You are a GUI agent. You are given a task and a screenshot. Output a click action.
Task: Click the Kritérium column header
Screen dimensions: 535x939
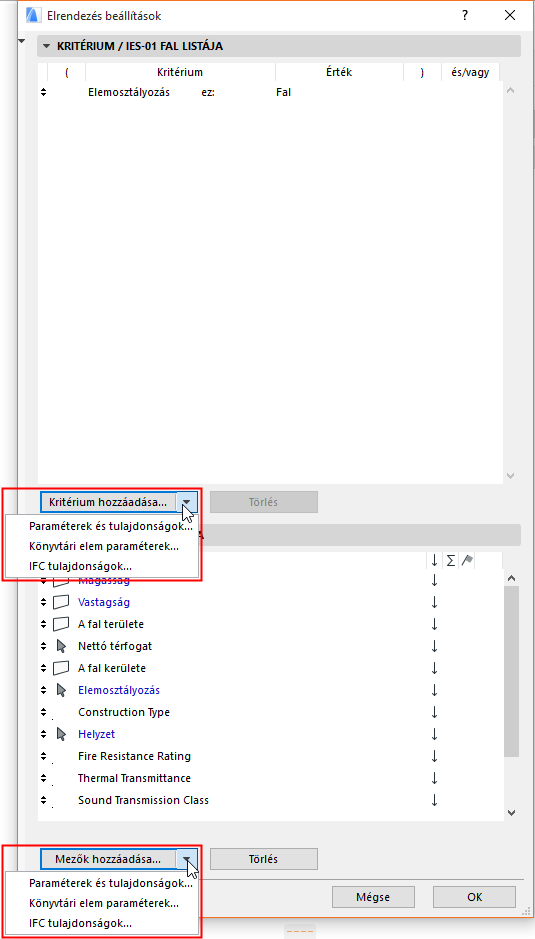[x=180, y=72]
